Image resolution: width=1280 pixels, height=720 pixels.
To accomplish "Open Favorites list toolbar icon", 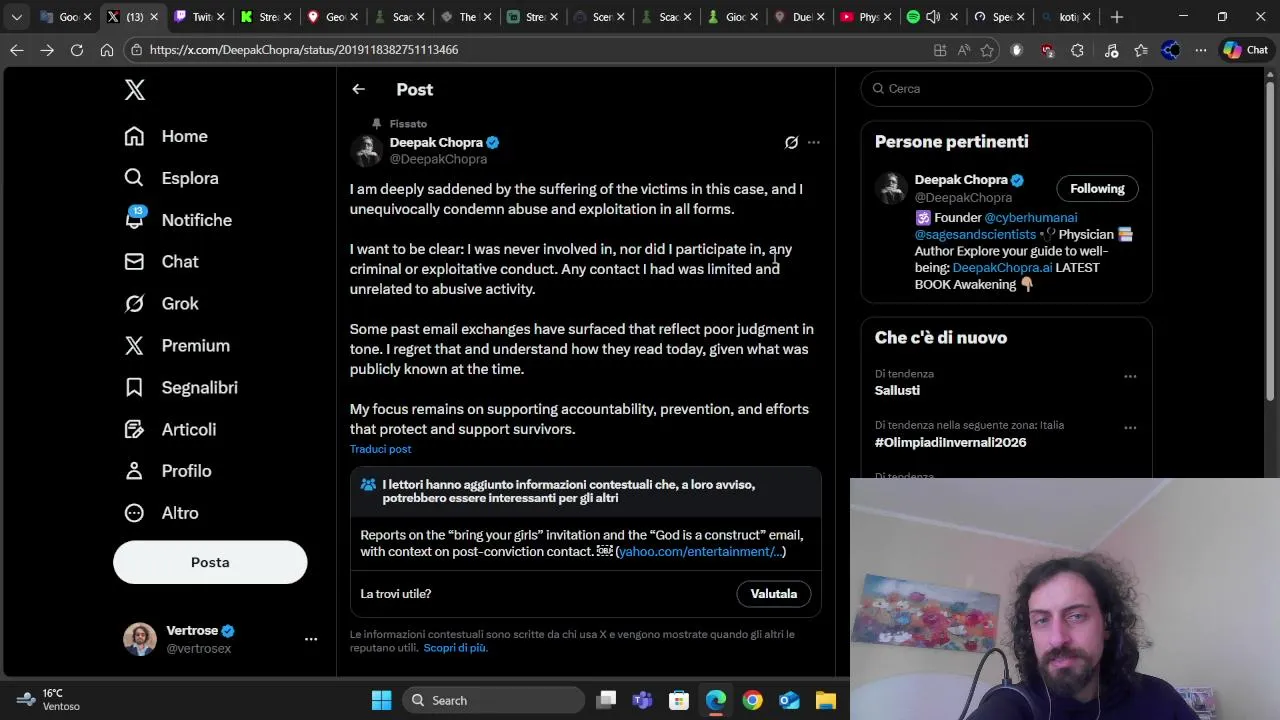I will click(1141, 50).
